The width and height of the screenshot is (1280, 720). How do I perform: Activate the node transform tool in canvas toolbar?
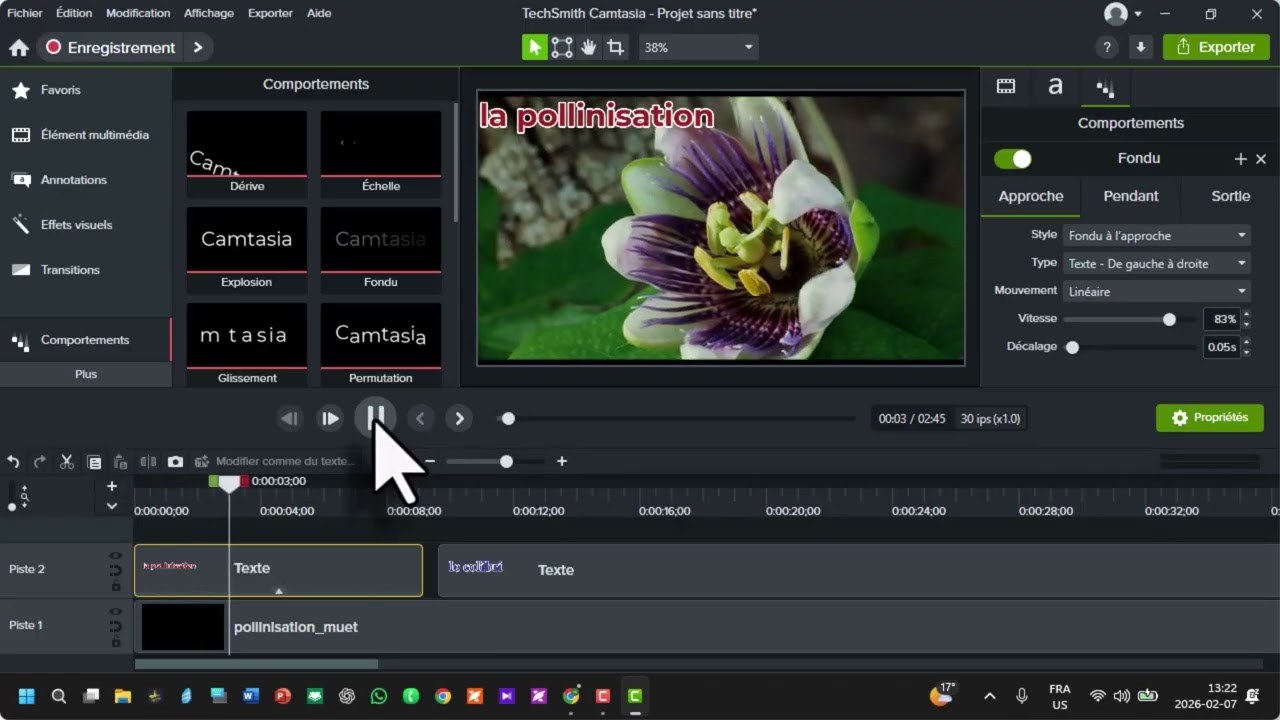click(562, 47)
